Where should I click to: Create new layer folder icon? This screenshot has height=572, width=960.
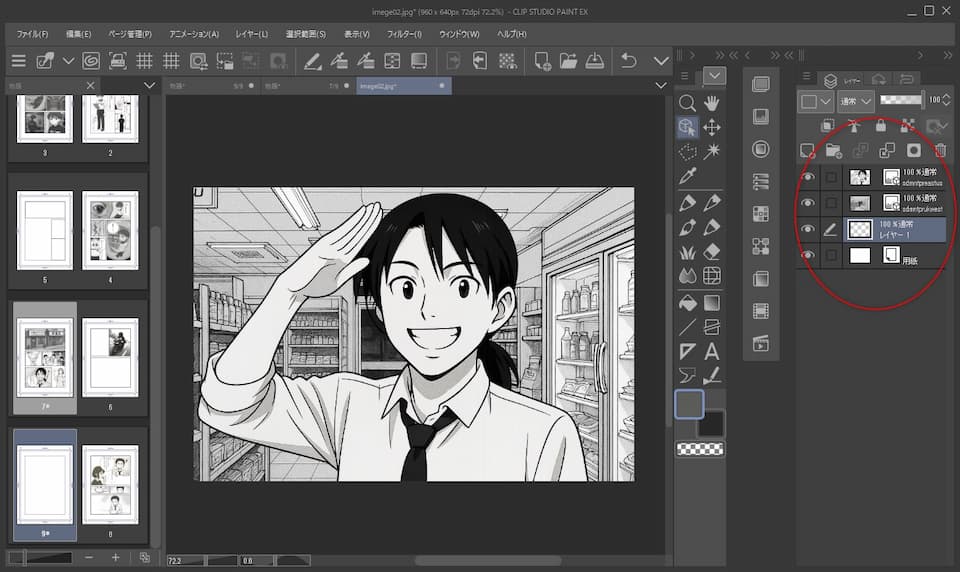click(x=833, y=150)
